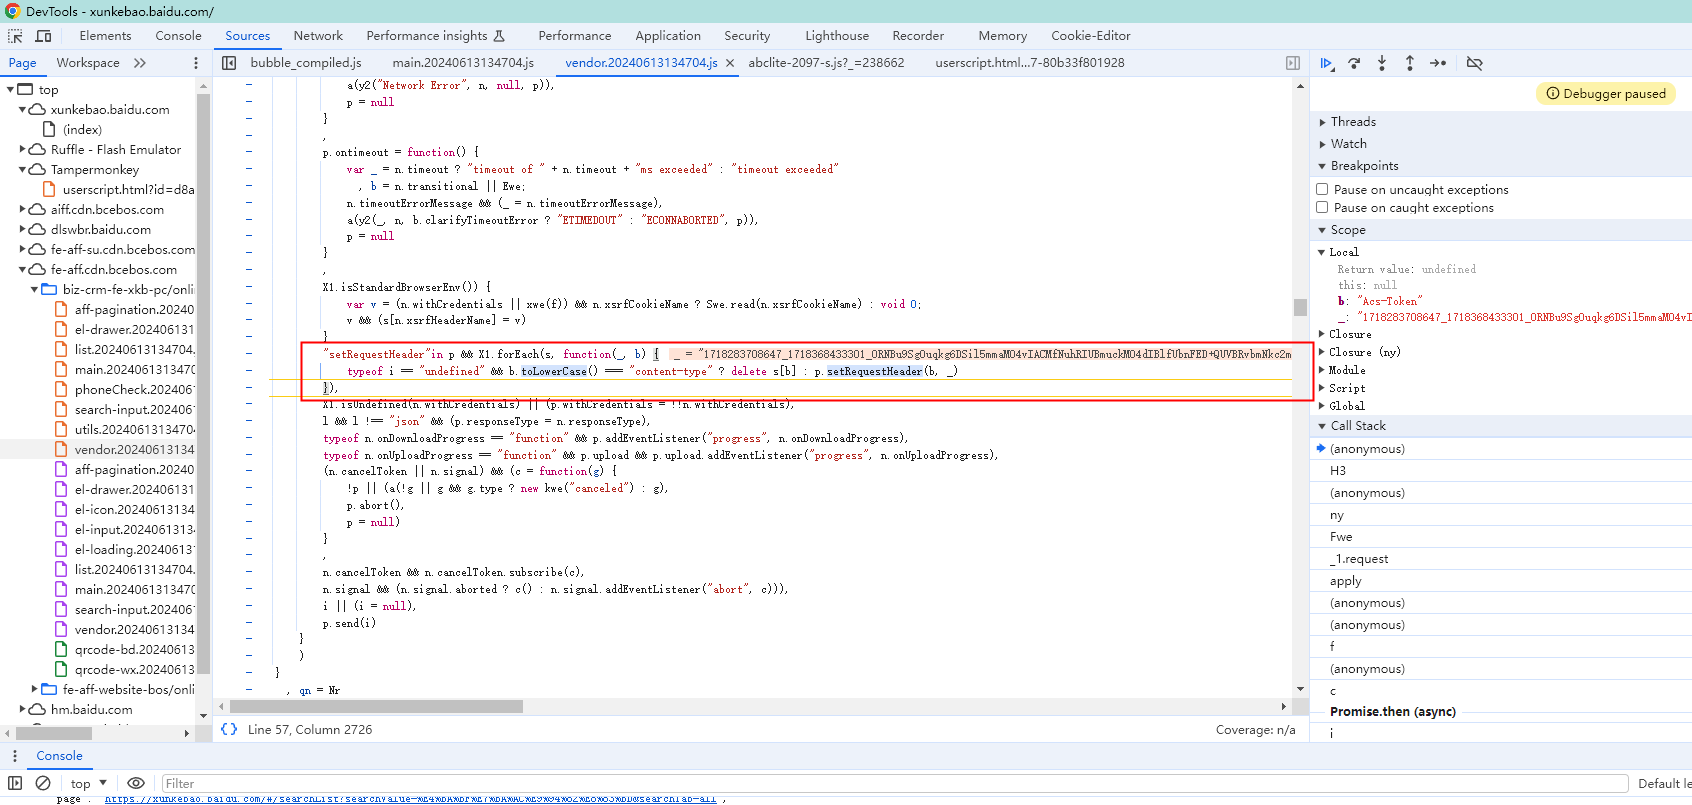Open the Application tab
Image resolution: width=1692 pixels, height=805 pixels.
pyautogui.click(x=668, y=36)
